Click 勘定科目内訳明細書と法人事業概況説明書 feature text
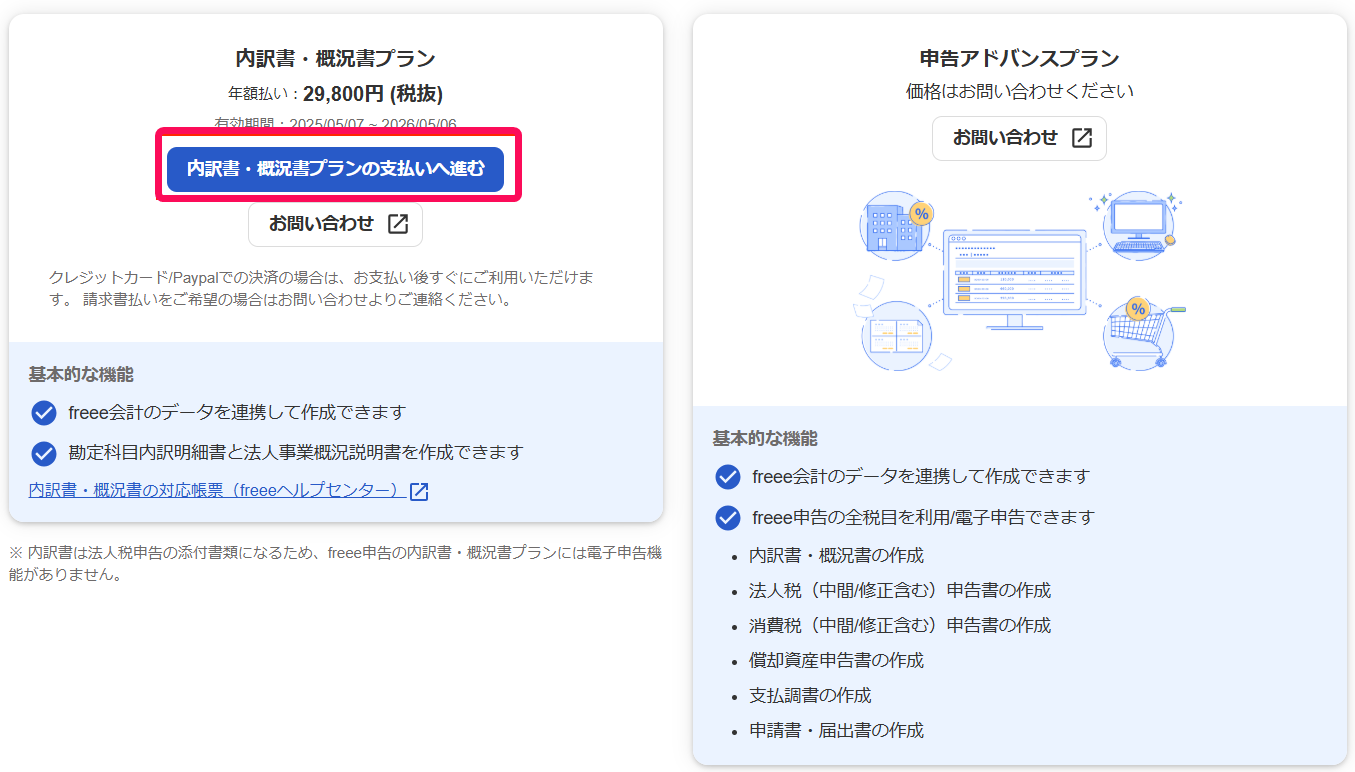The image size is (1355, 772). [x=296, y=453]
